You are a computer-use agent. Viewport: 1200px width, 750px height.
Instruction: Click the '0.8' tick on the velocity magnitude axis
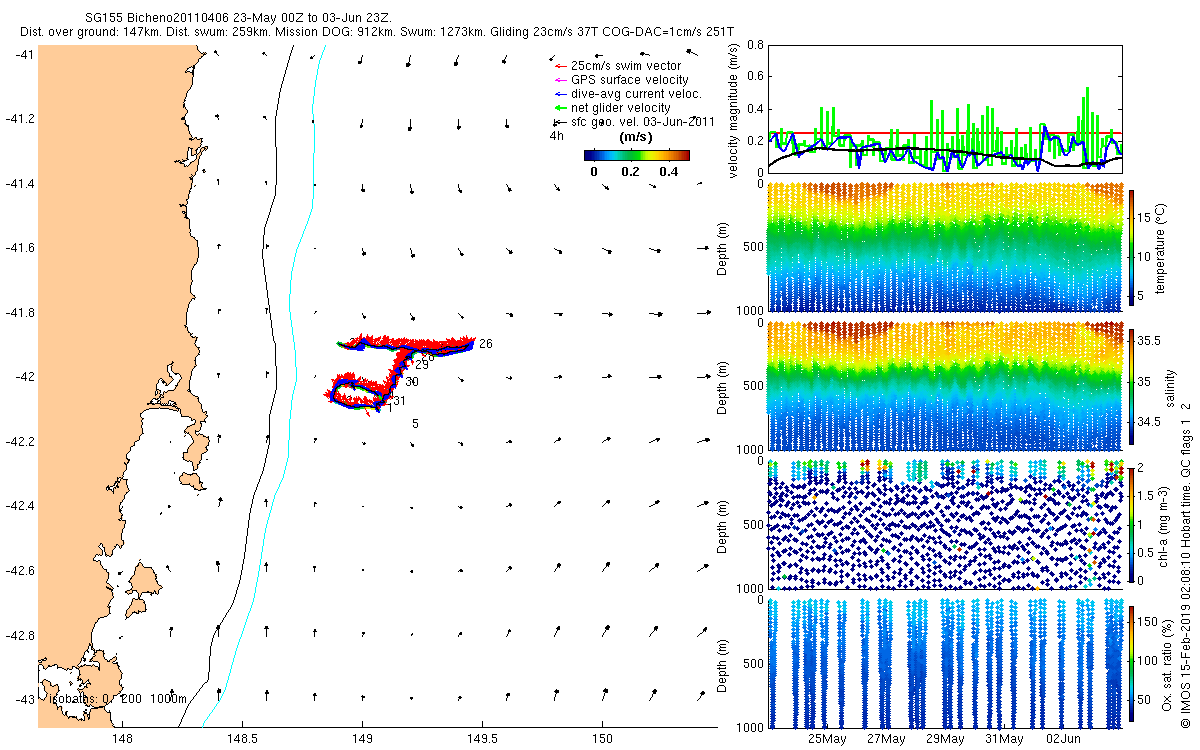point(756,46)
